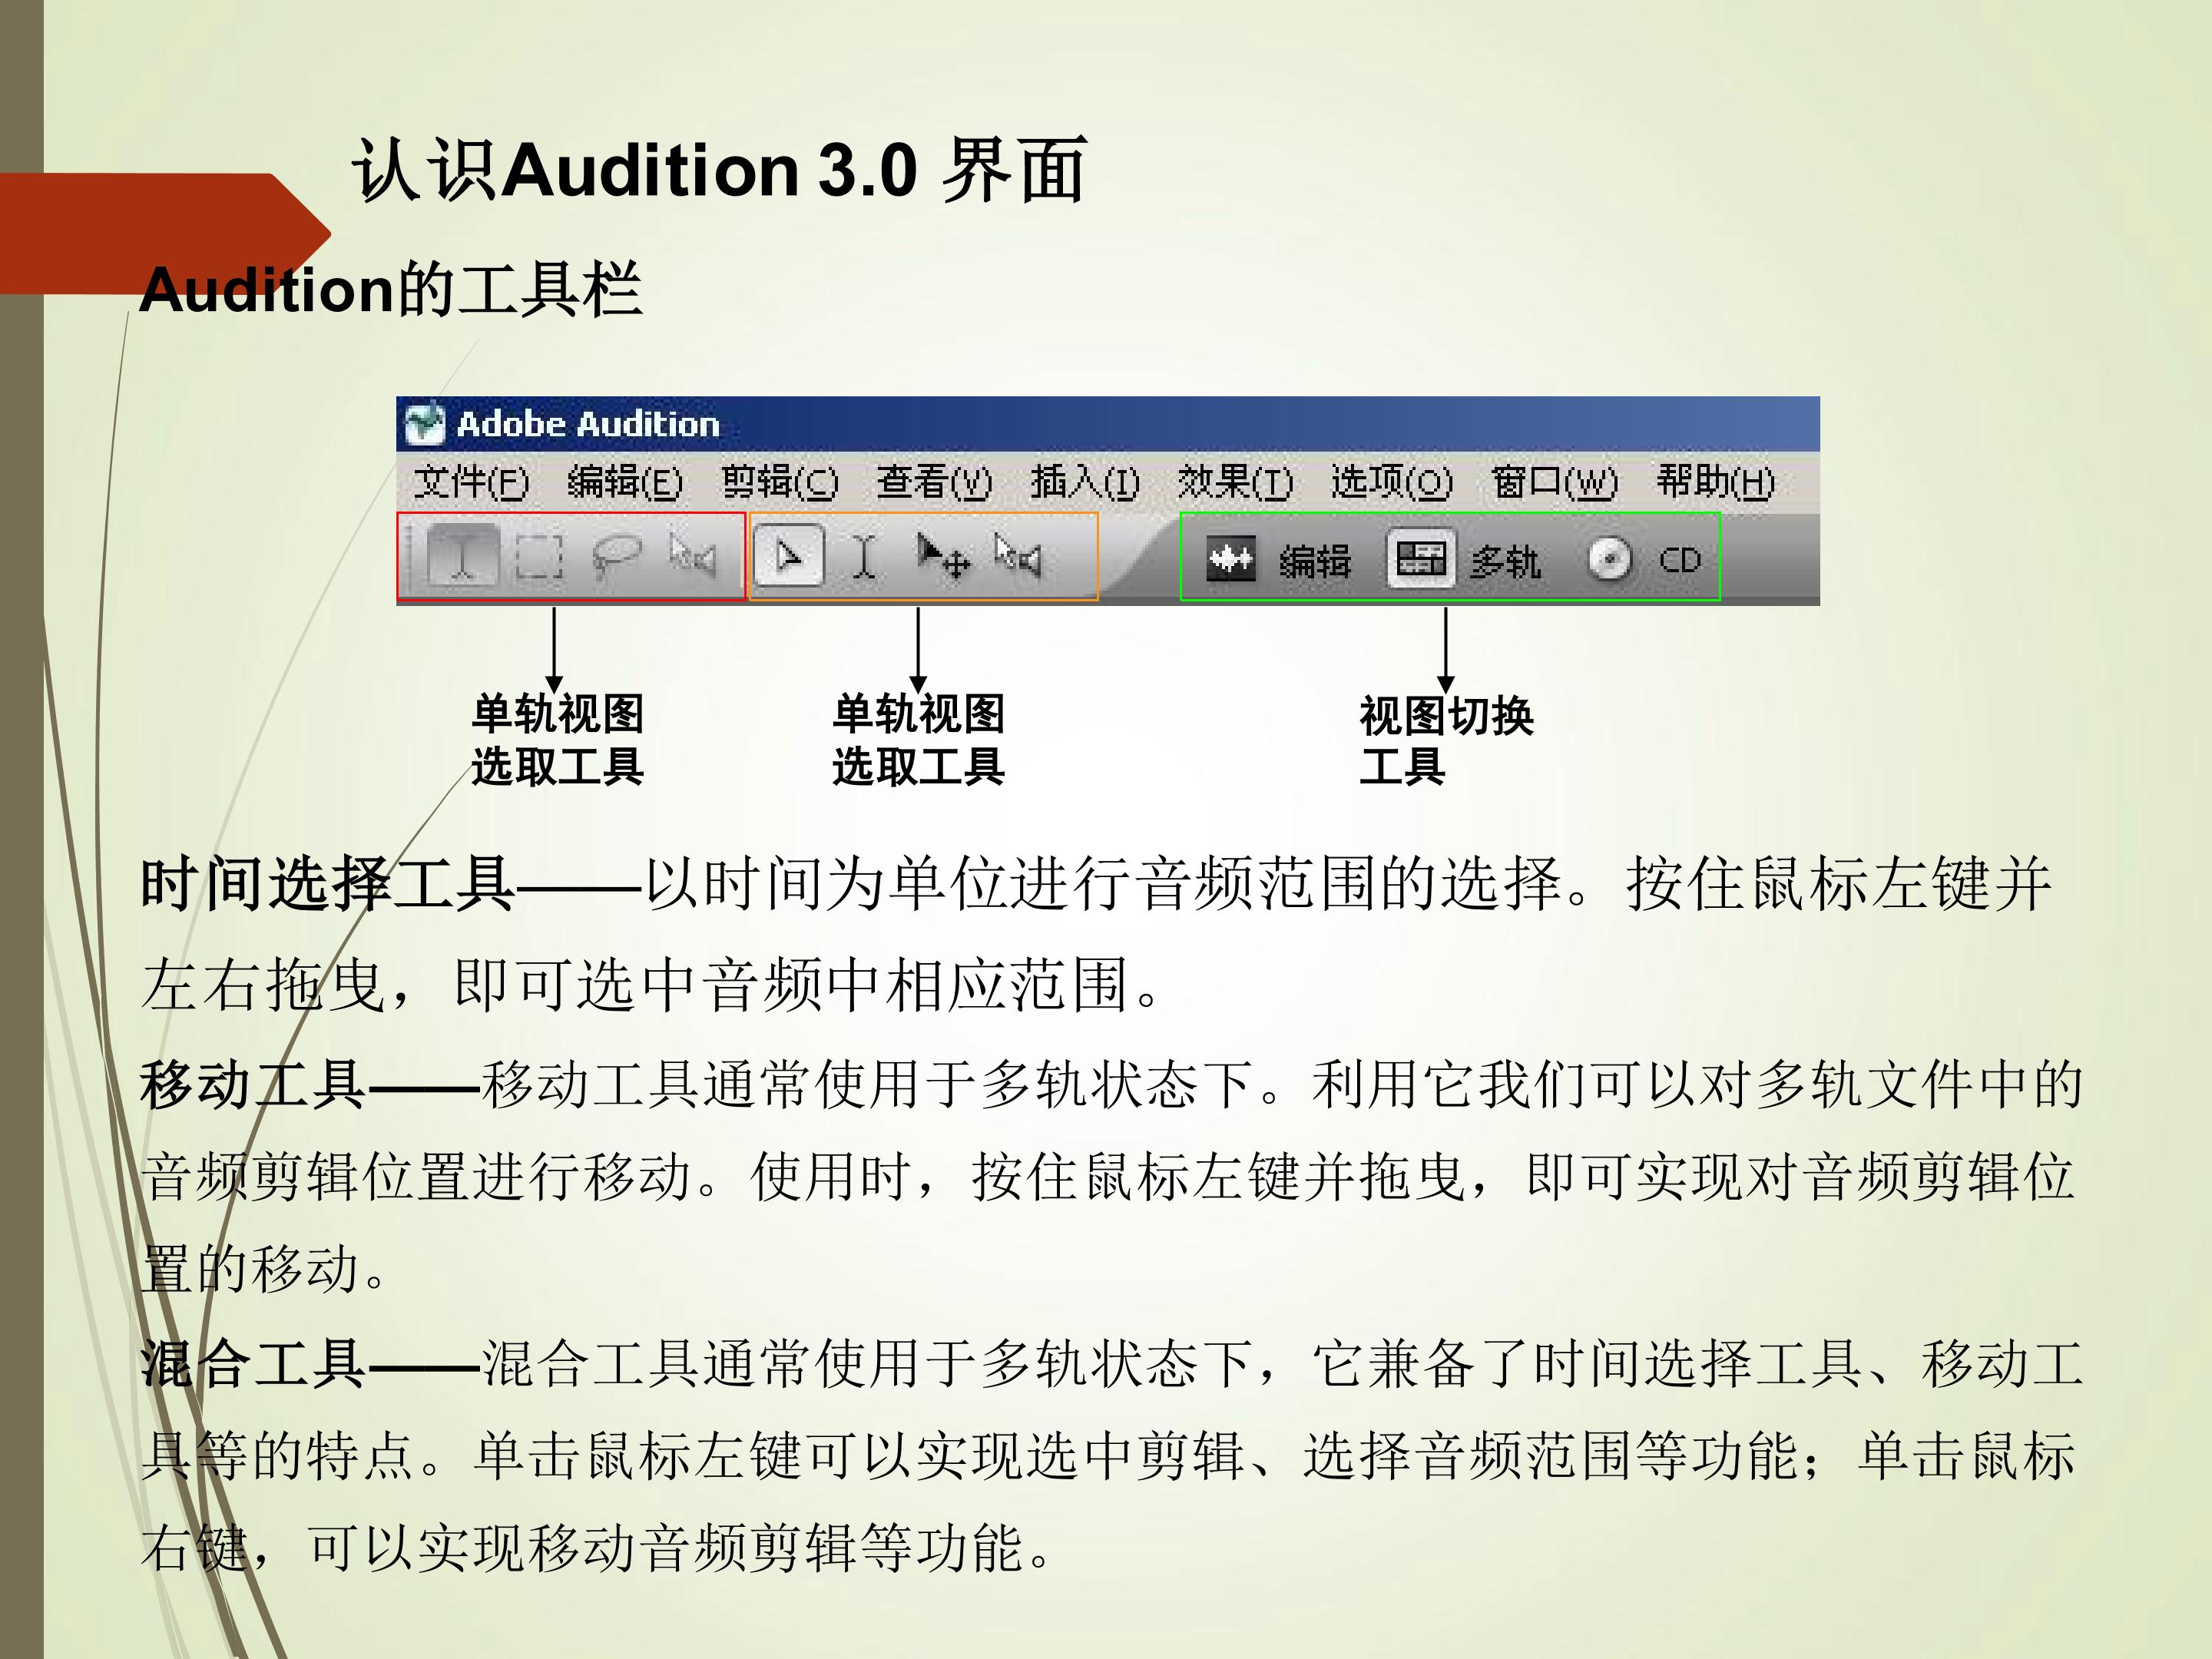Pick the multitrack Time Selection I-beam icon

click(865, 557)
